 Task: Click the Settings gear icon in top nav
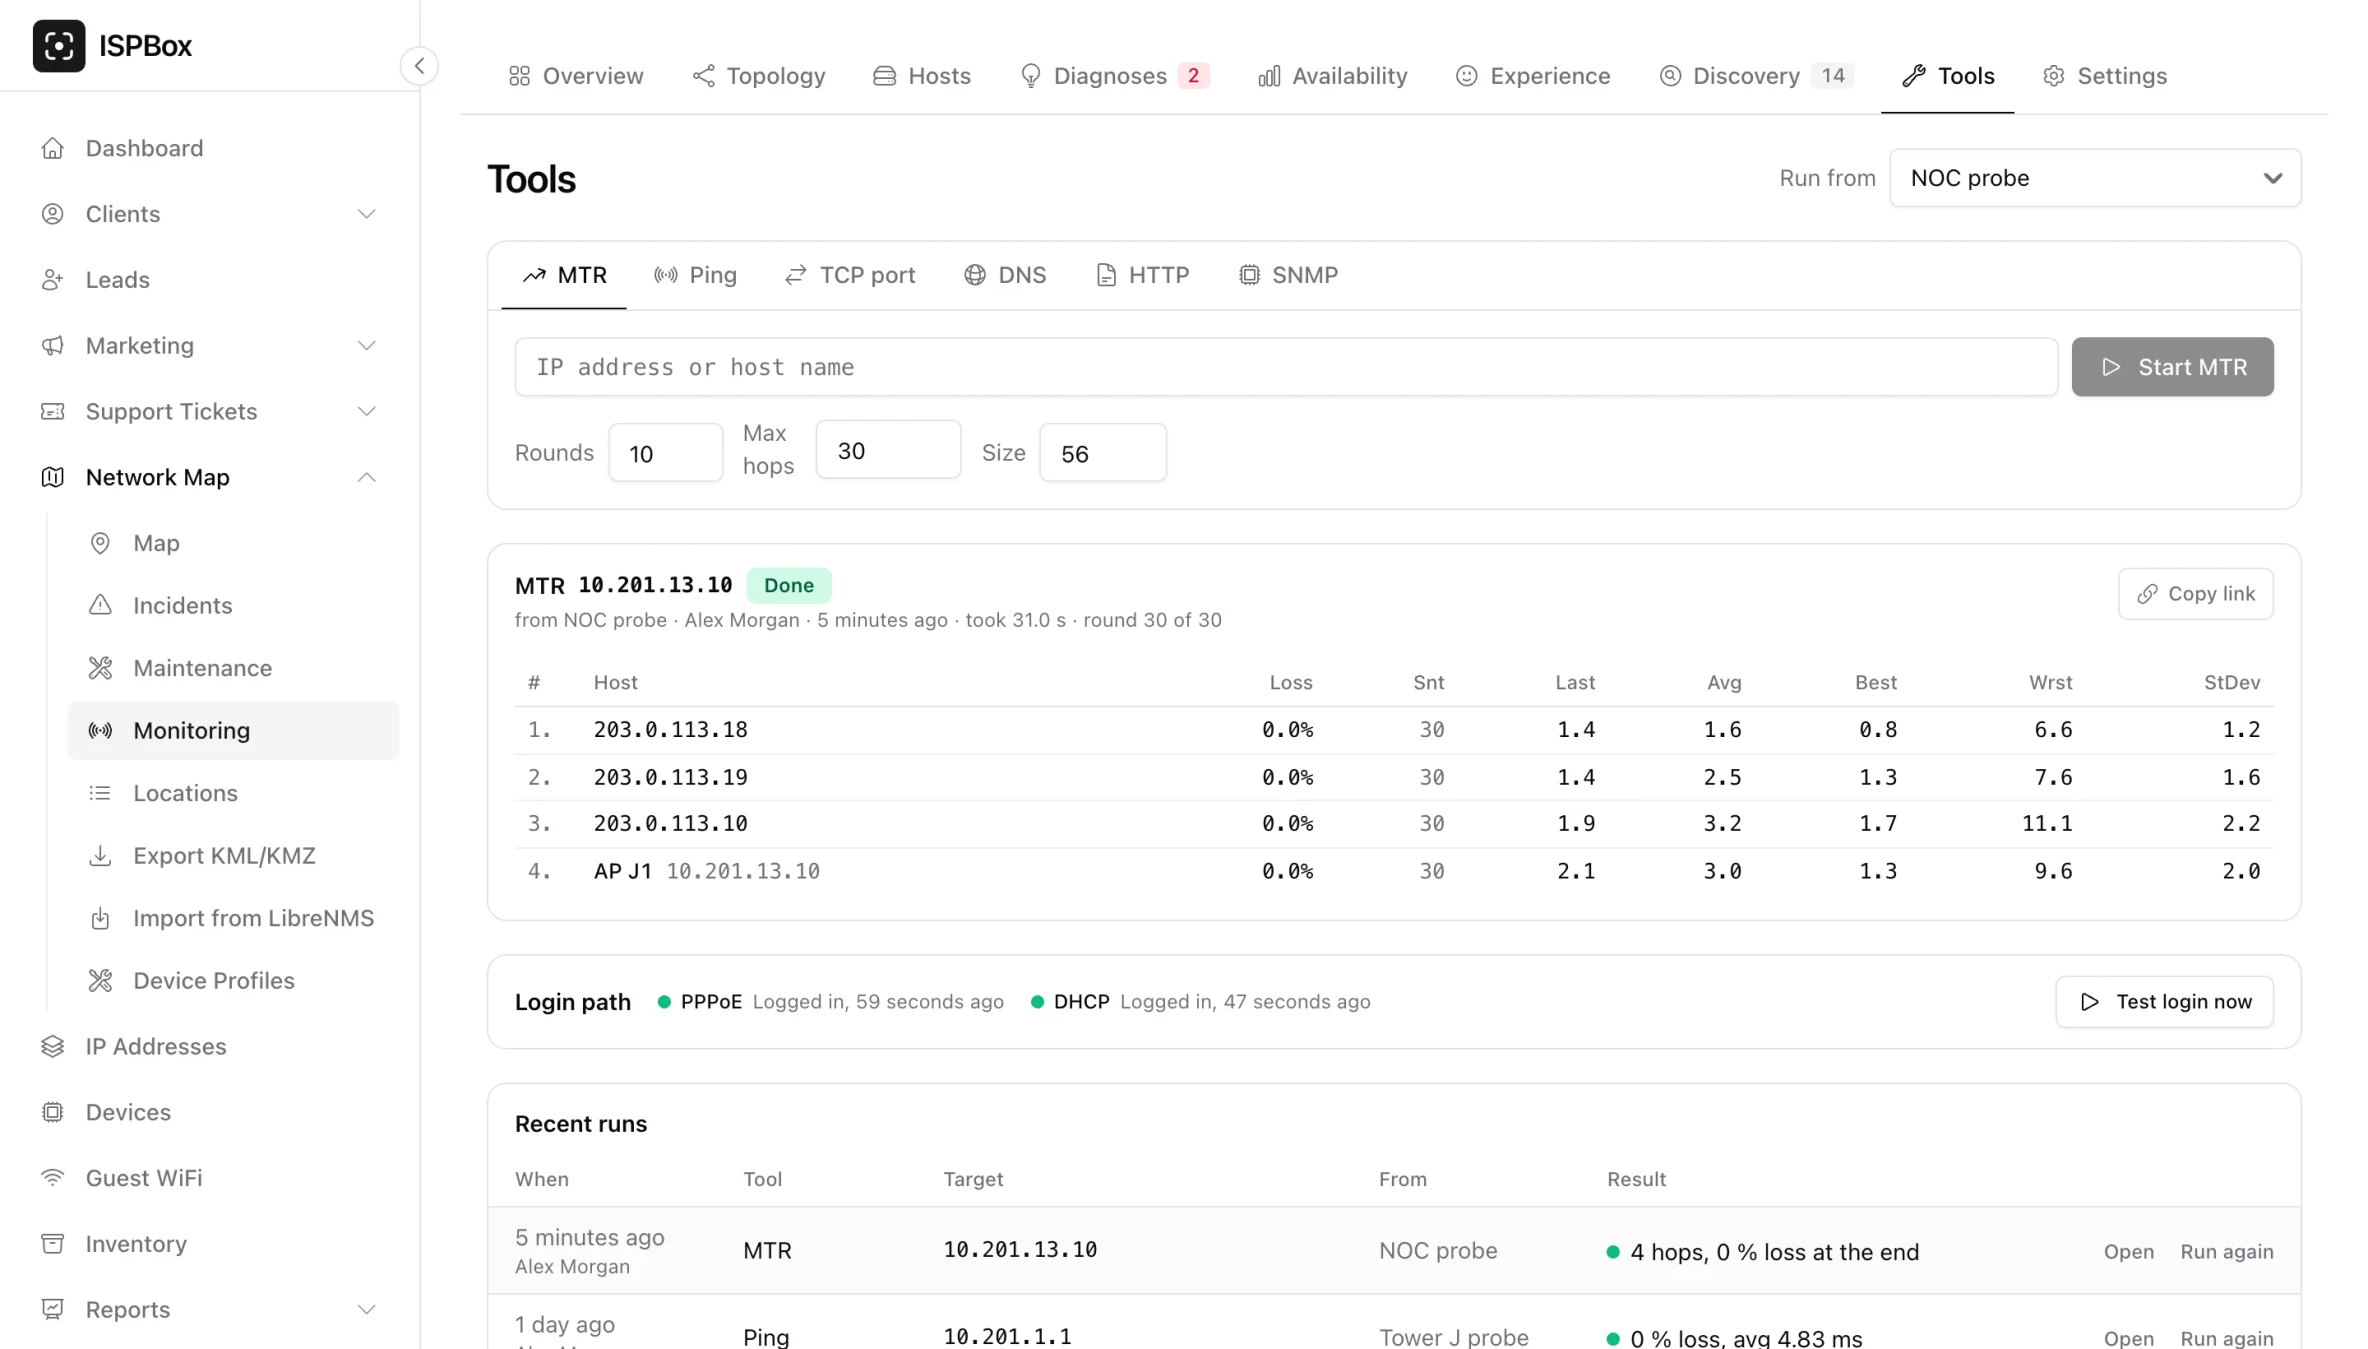pyautogui.click(x=2053, y=76)
